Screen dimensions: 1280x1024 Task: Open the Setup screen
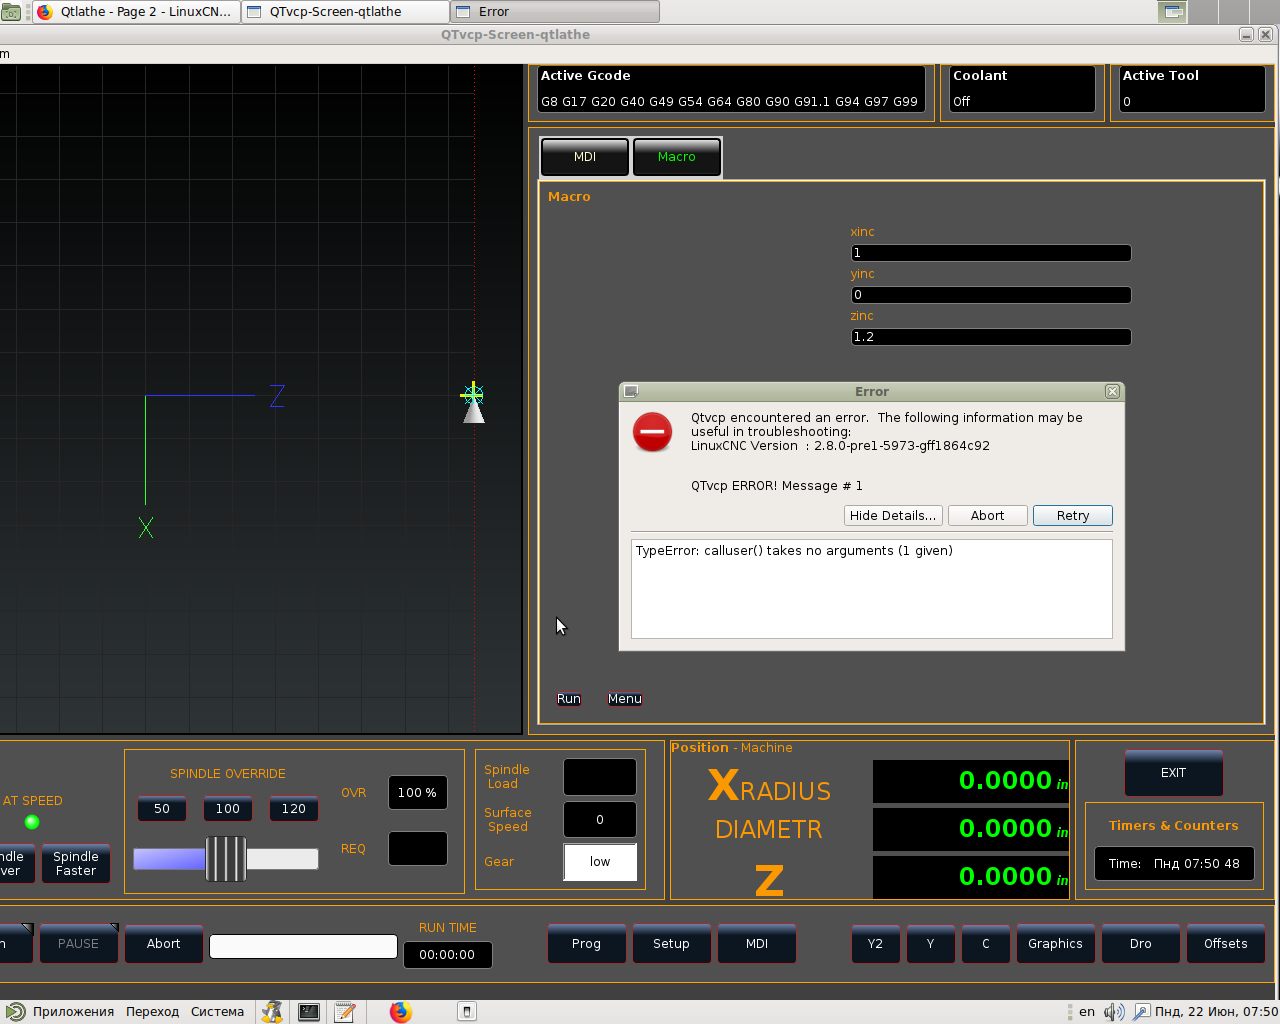pyautogui.click(x=672, y=944)
